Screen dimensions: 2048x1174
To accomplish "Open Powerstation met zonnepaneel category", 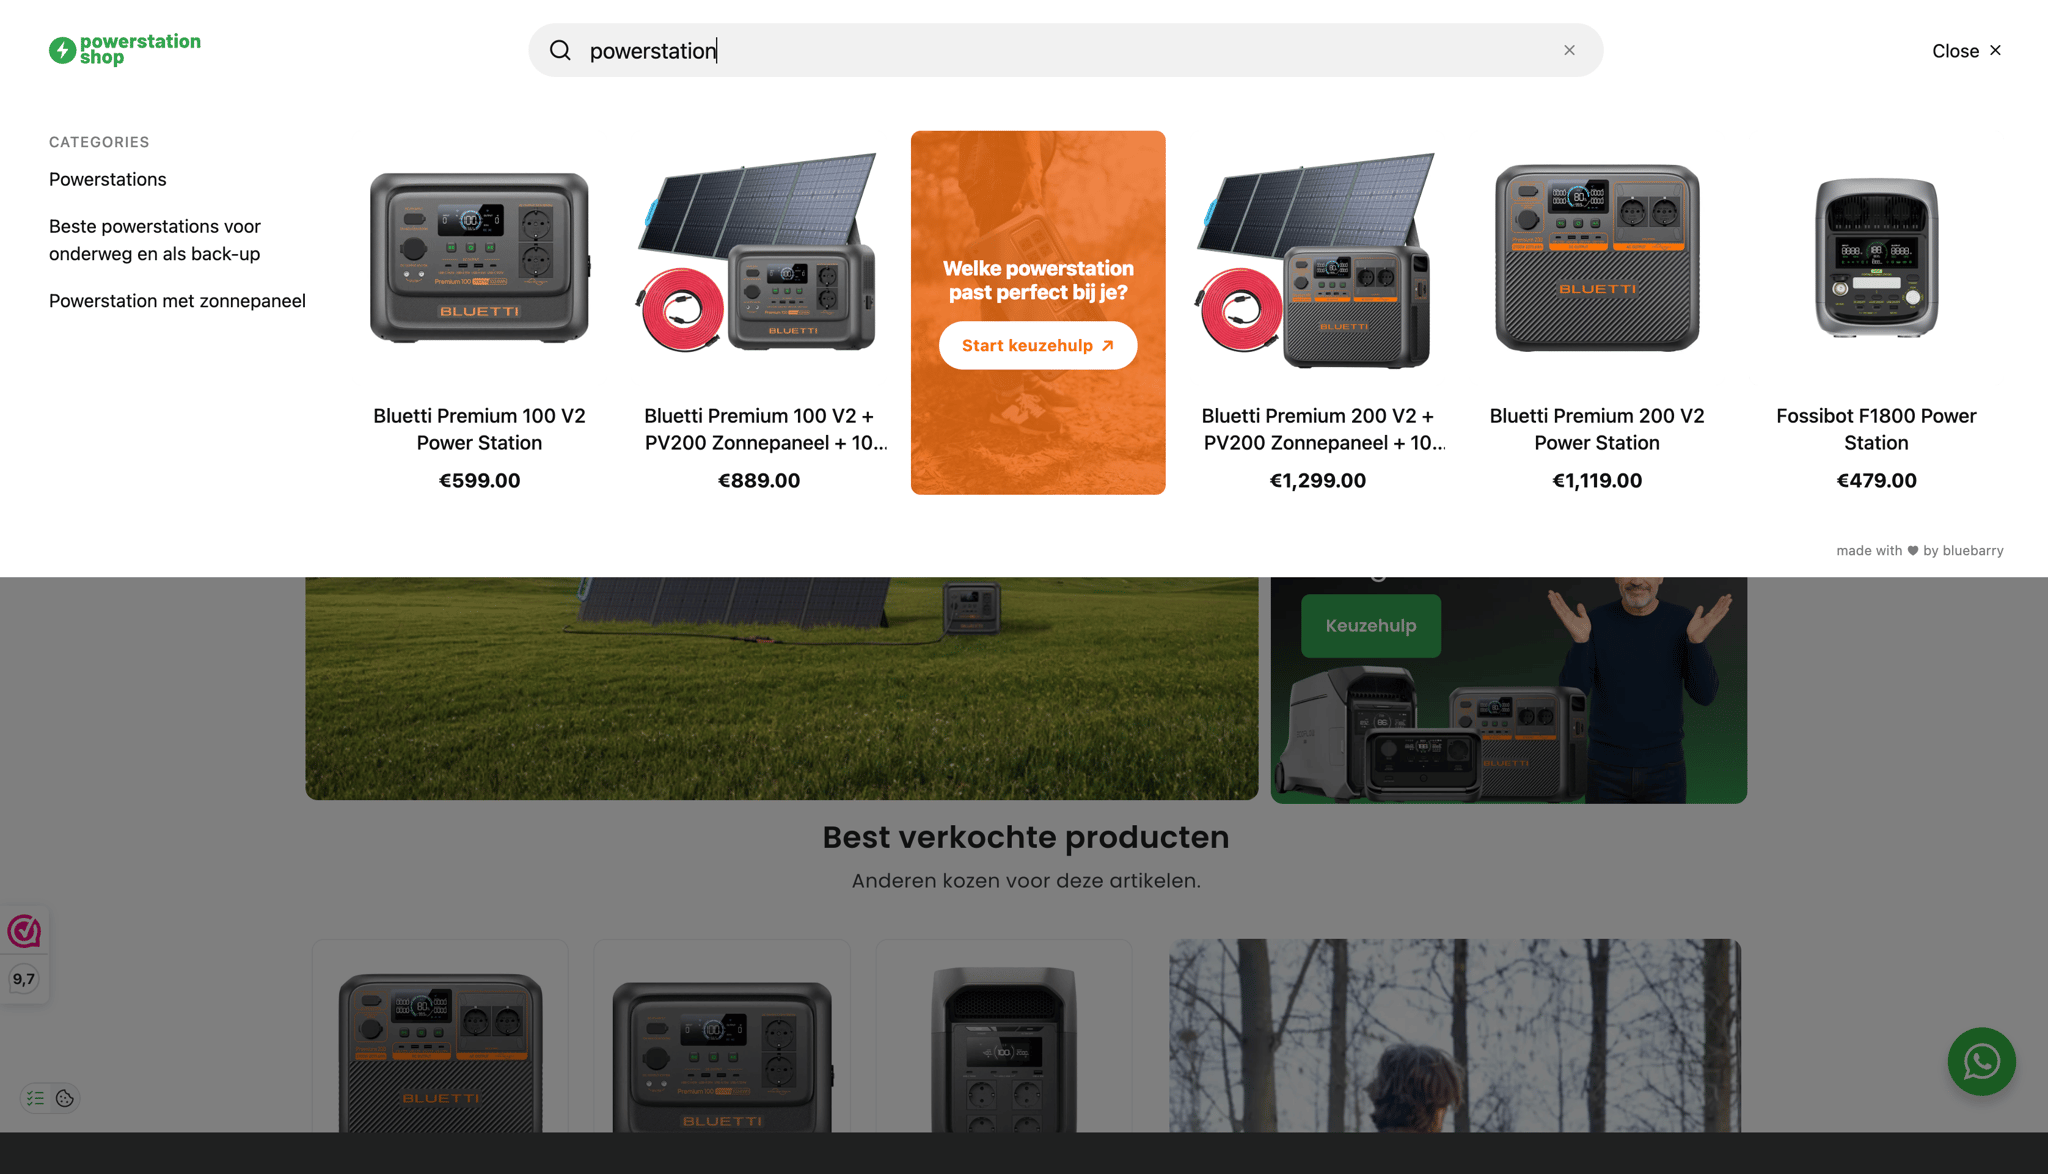I will pyautogui.click(x=177, y=301).
